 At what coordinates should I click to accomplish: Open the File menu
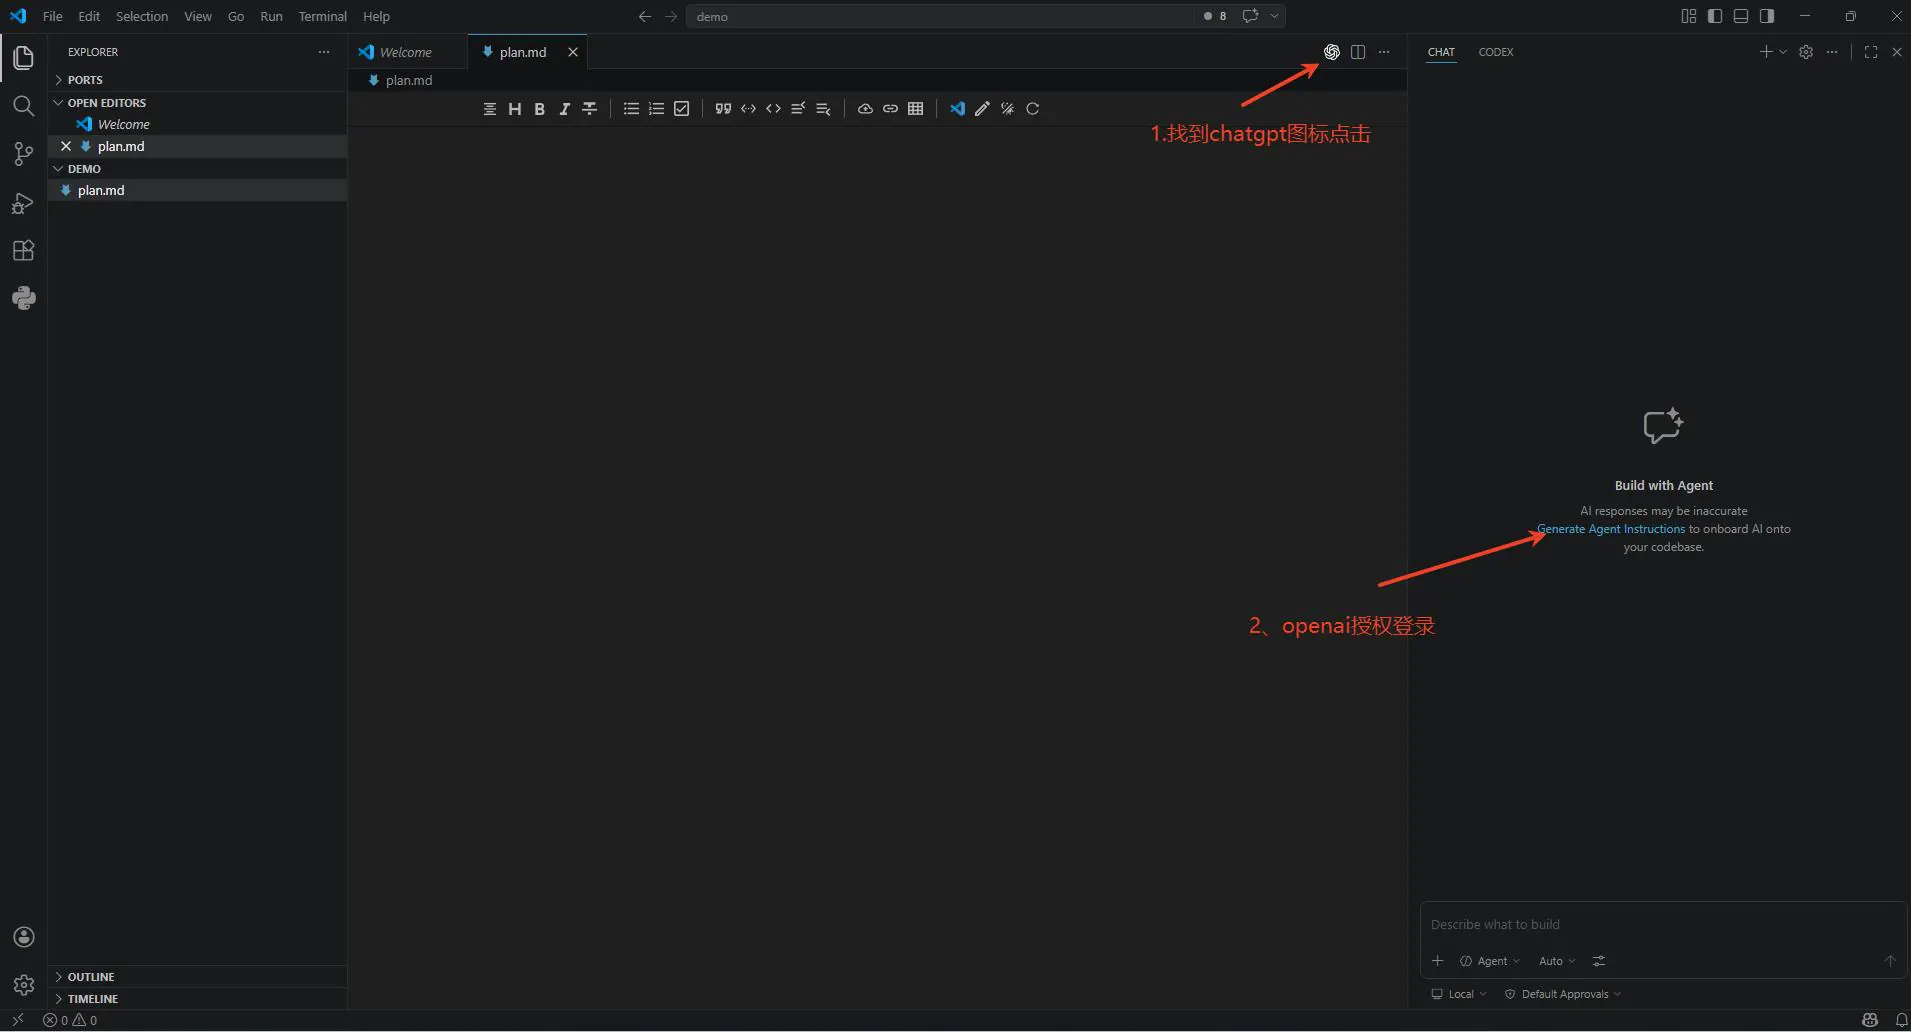pyautogui.click(x=53, y=16)
